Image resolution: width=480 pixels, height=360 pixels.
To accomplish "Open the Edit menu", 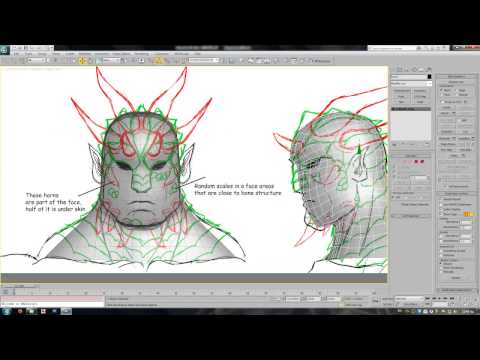I will tap(17, 54).
